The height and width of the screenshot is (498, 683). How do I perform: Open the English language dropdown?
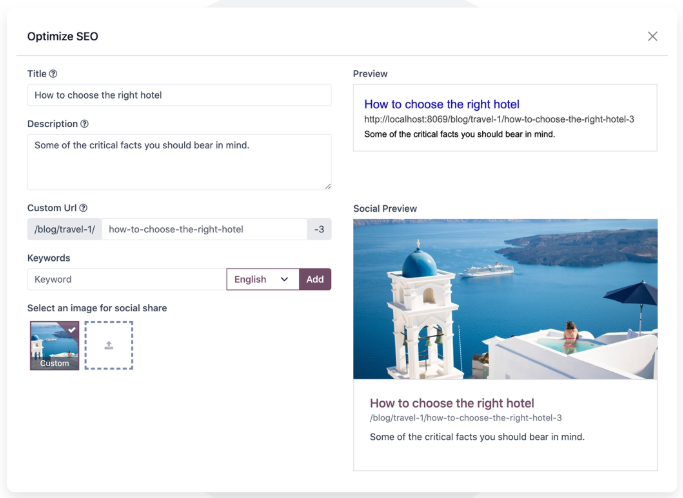coord(262,280)
